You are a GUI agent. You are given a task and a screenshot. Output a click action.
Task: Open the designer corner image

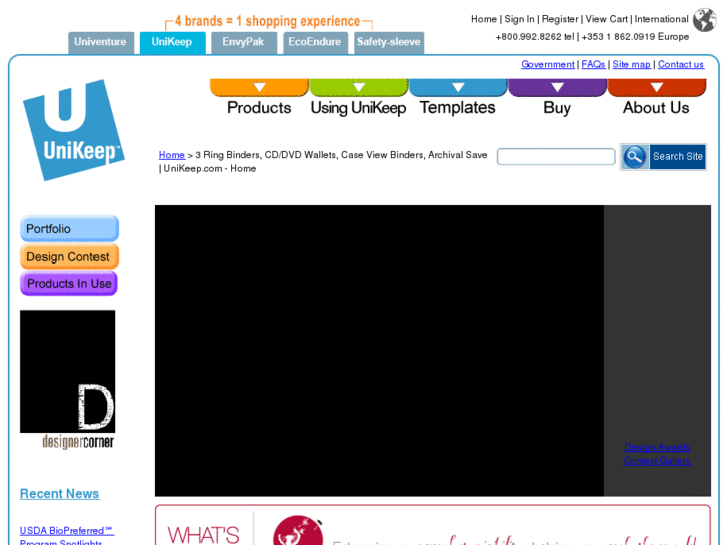pos(68,380)
